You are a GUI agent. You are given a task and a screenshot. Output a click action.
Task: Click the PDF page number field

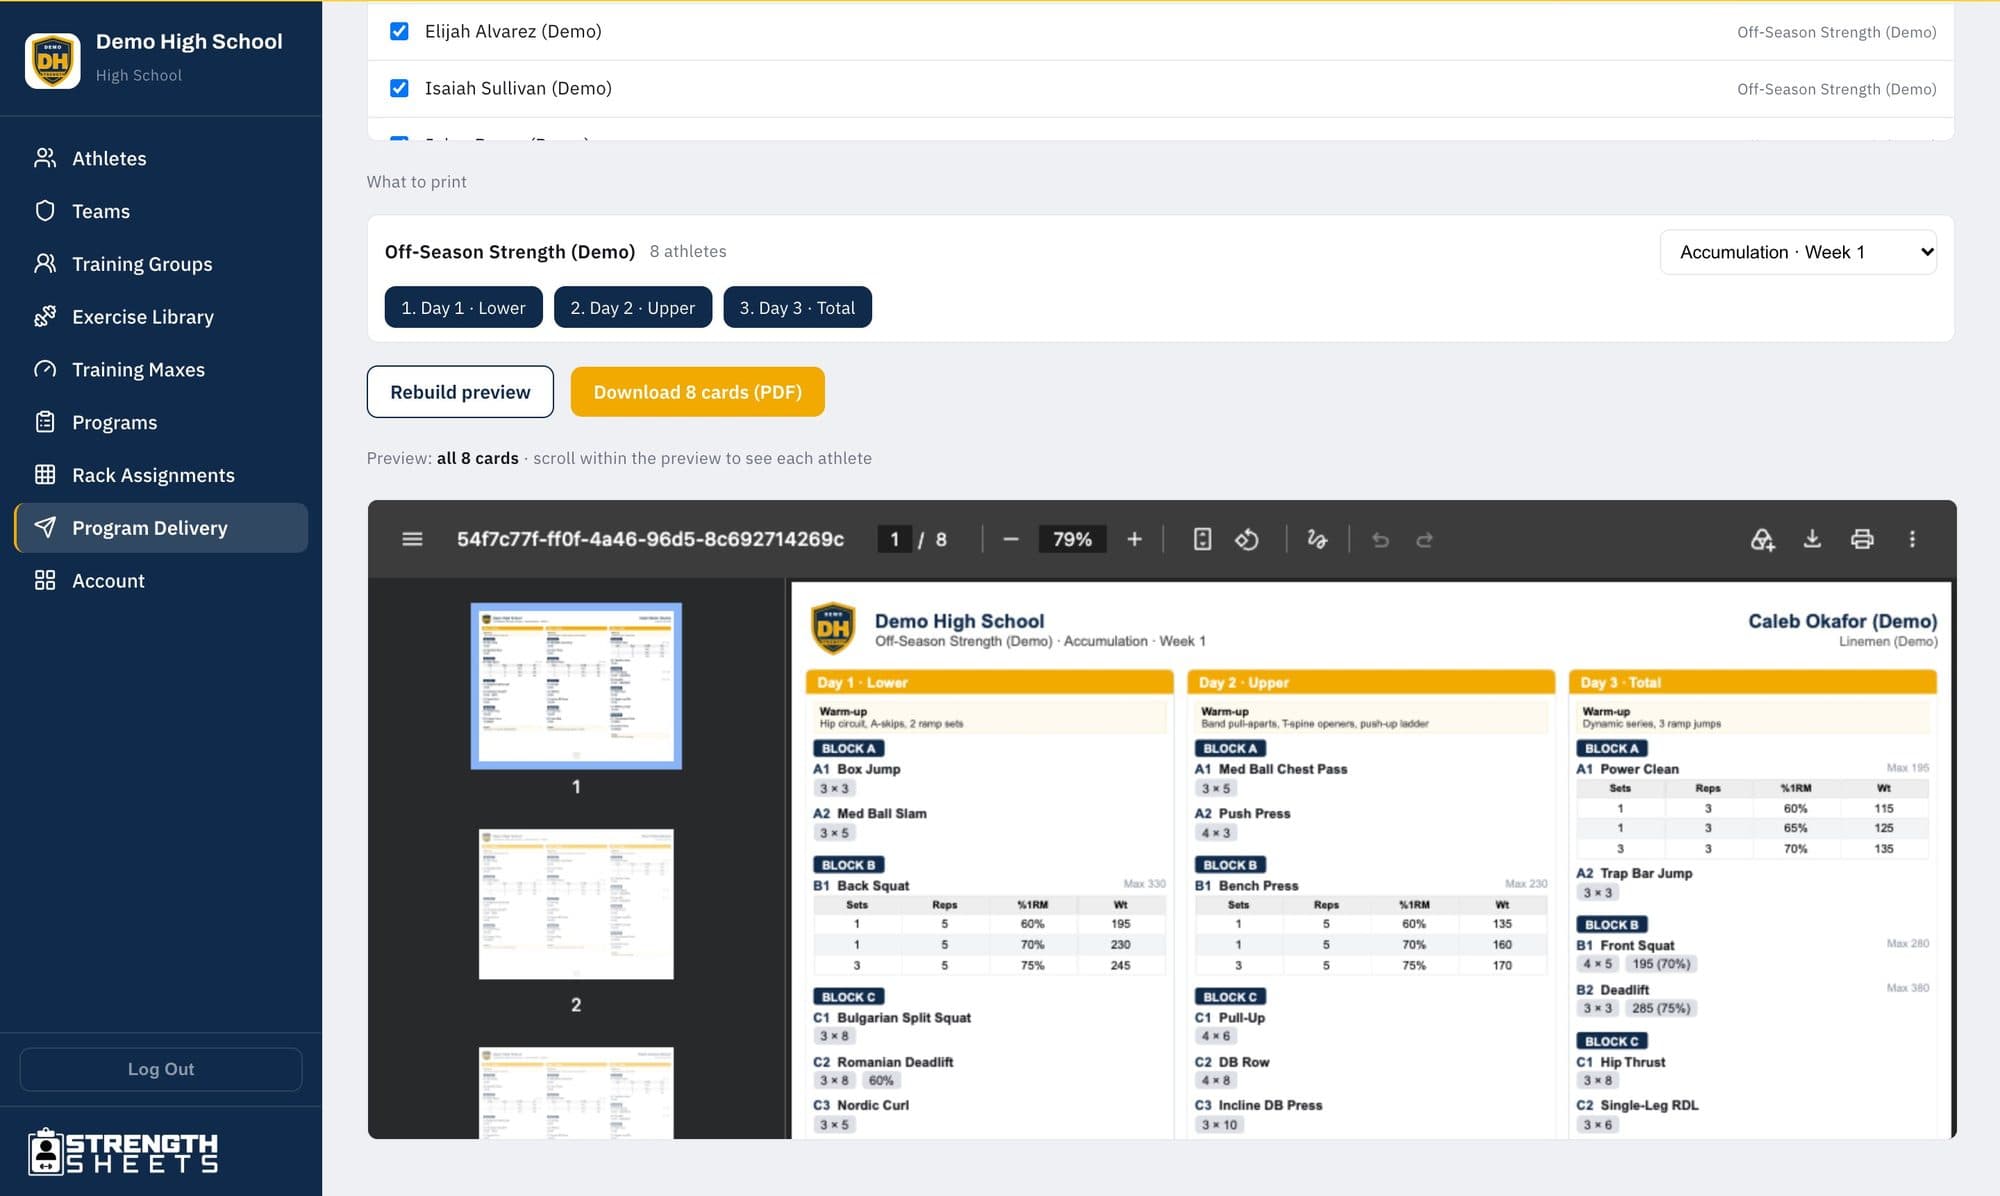(894, 539)
